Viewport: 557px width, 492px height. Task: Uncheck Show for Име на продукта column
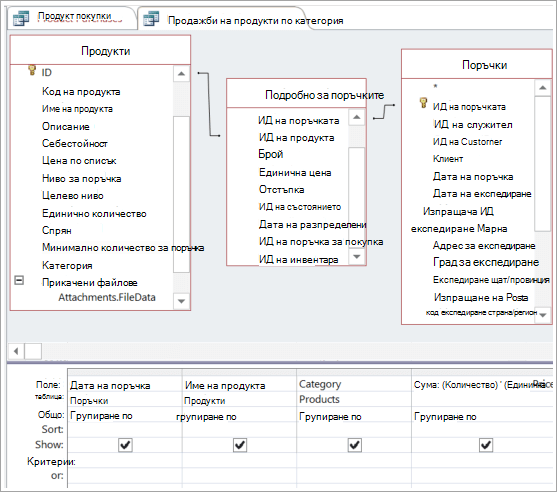240,445
